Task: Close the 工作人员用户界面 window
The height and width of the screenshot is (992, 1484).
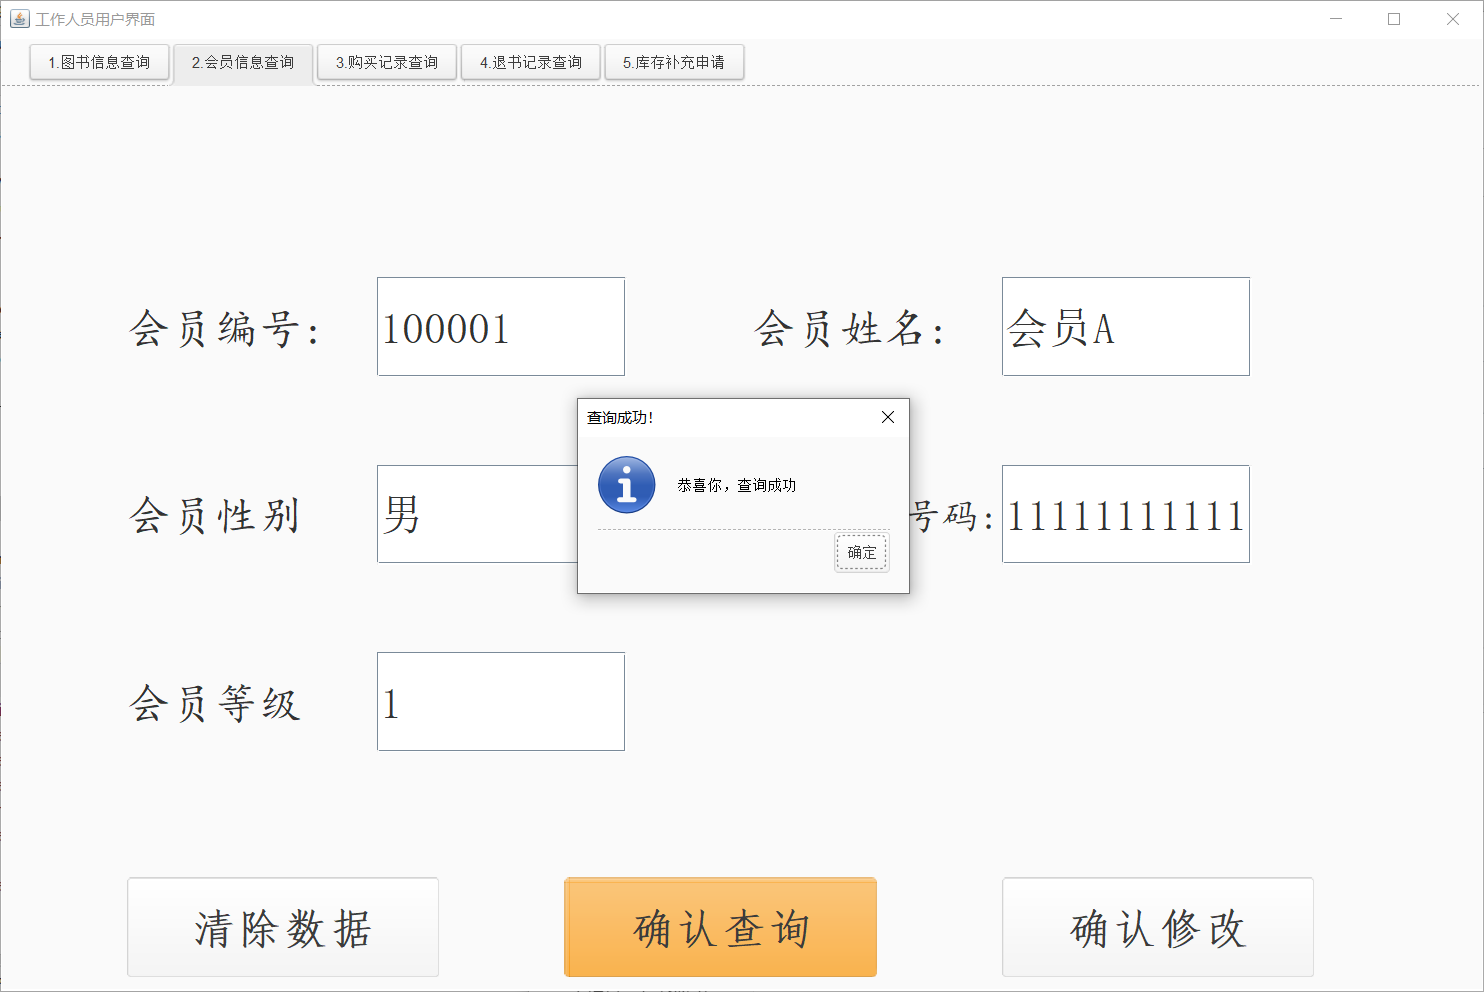Action: (1453, 19)
